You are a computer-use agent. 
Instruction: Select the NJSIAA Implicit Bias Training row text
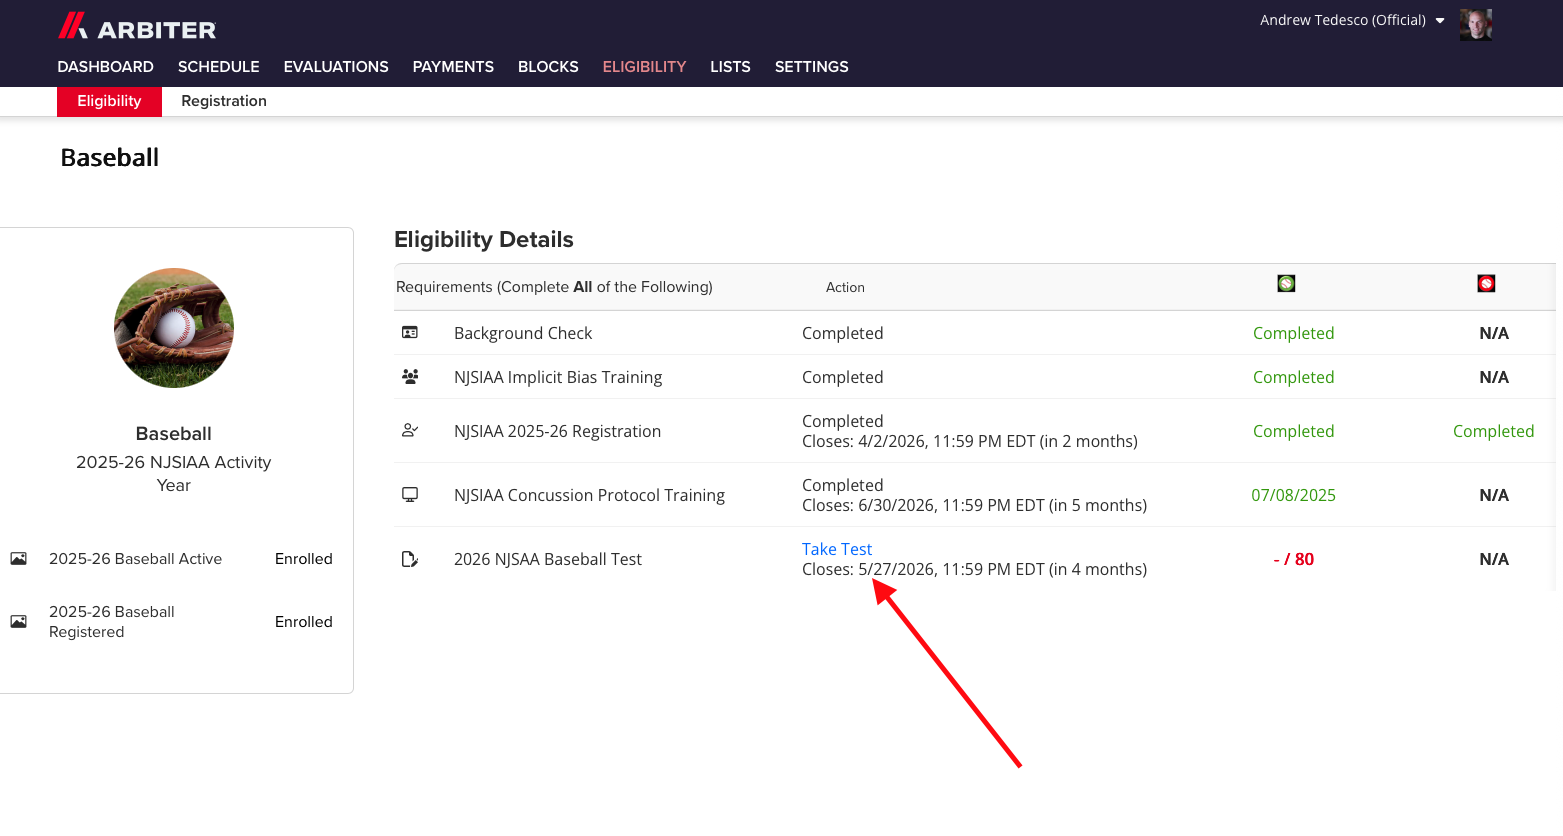point(558,377)
